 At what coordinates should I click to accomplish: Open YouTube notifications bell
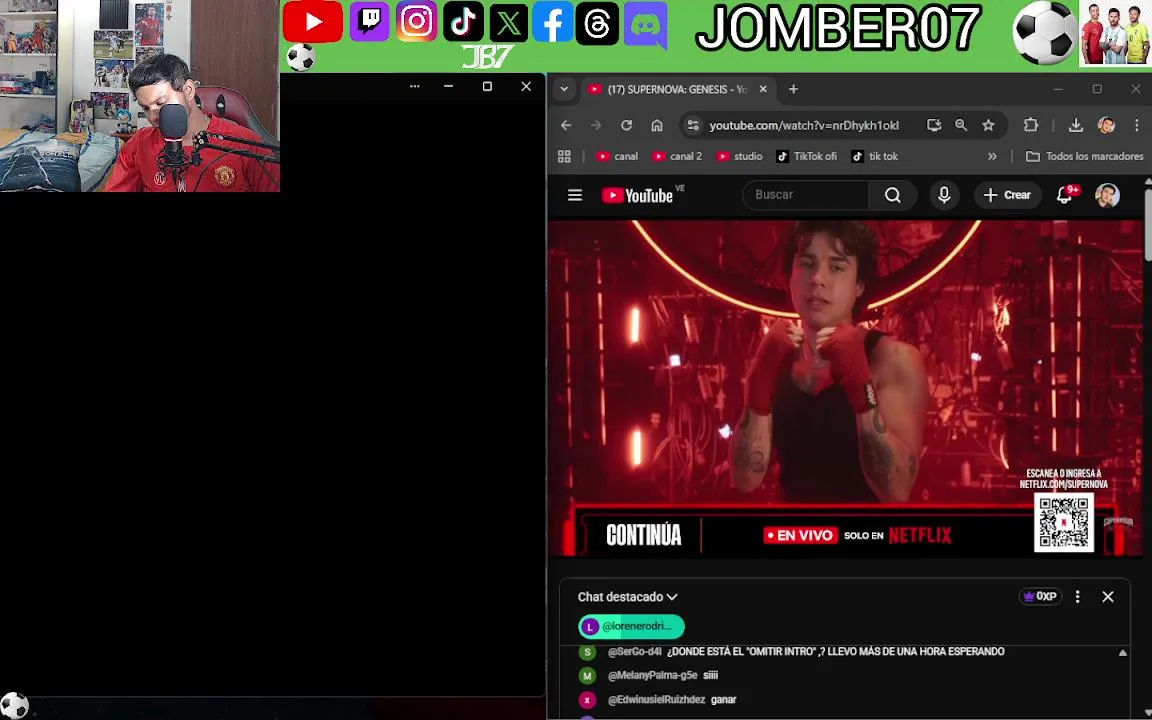(1064, 195)
